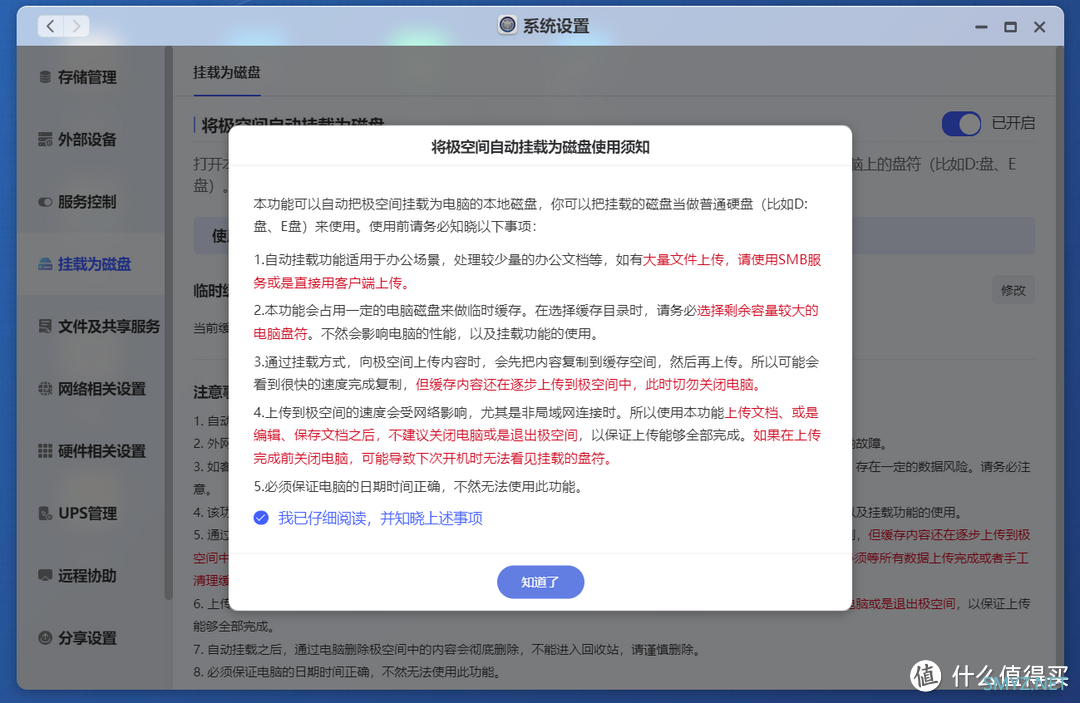1080x703 pixels.
Task: Click the 硬件相关设置 sidebar icon
Action: (x=45, y=451)
